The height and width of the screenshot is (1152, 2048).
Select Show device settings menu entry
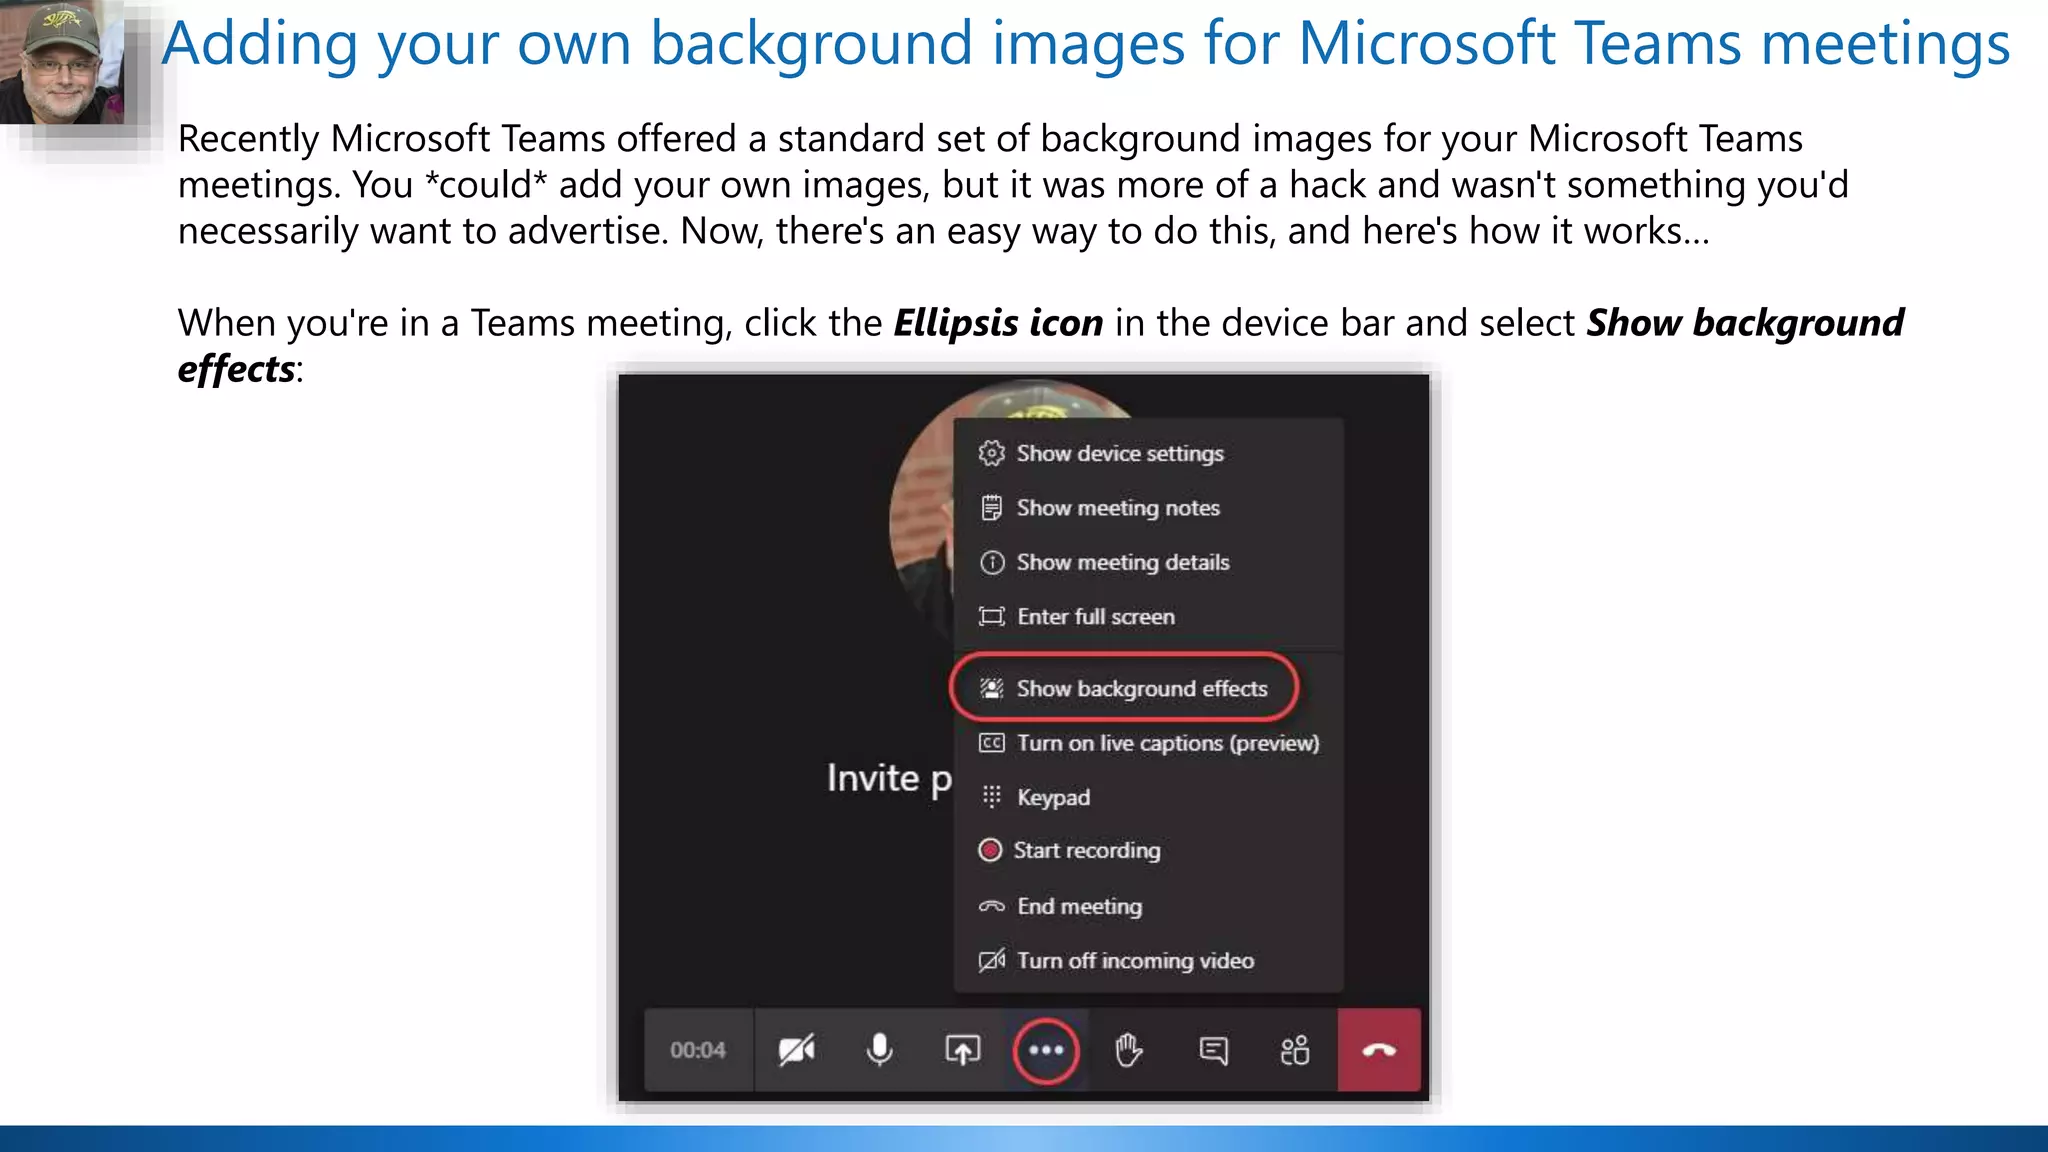point(1148,453)
